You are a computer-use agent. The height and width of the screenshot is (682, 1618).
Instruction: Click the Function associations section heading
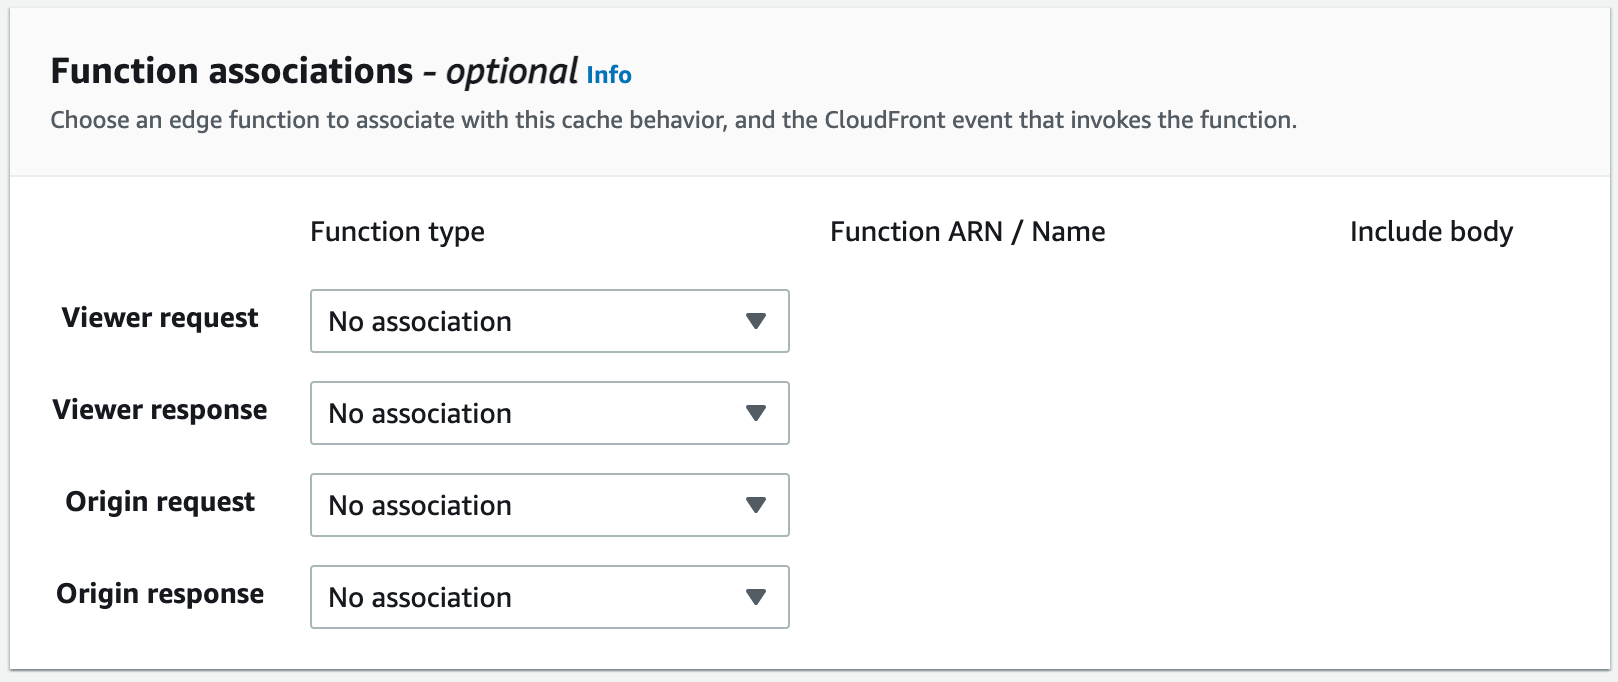pos(231,71)
